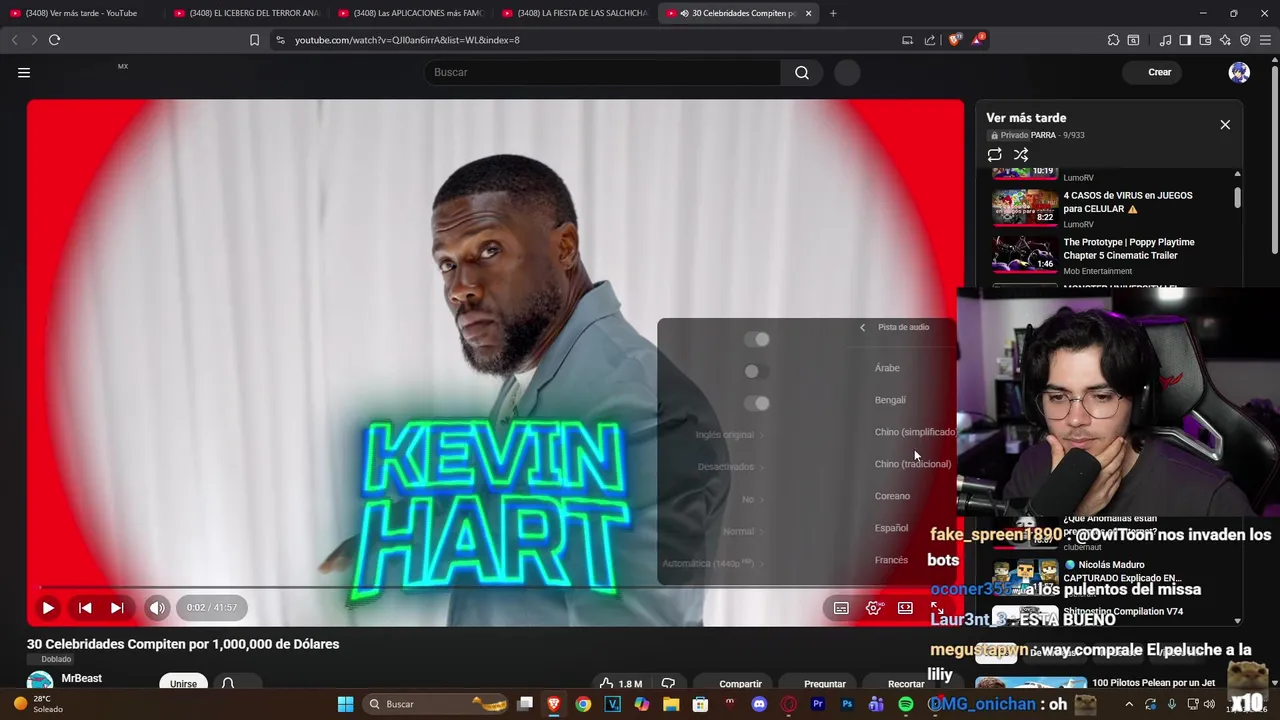Open browser extensions puzzle icon
The height and width of the screenshot is (720, 1280).
point(1113,40)
